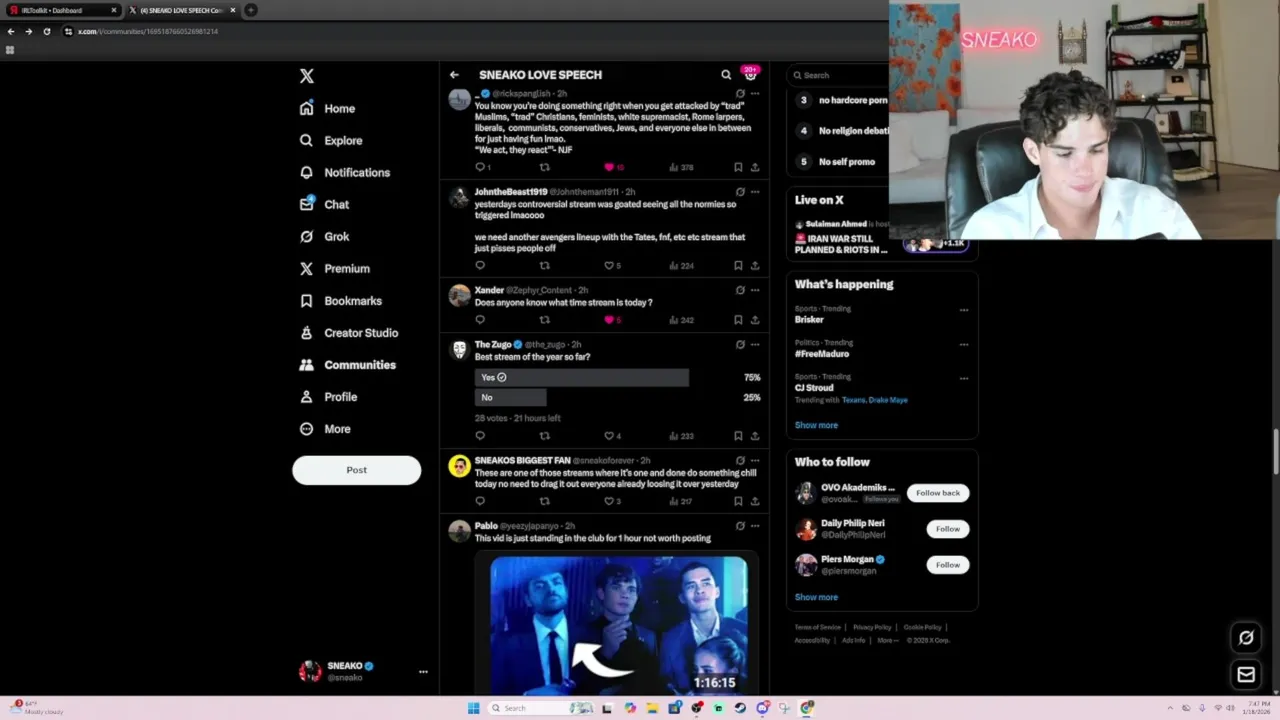Click the X logo in sidebar
The image size is (1280, 720).
click(x=307, y=76)
